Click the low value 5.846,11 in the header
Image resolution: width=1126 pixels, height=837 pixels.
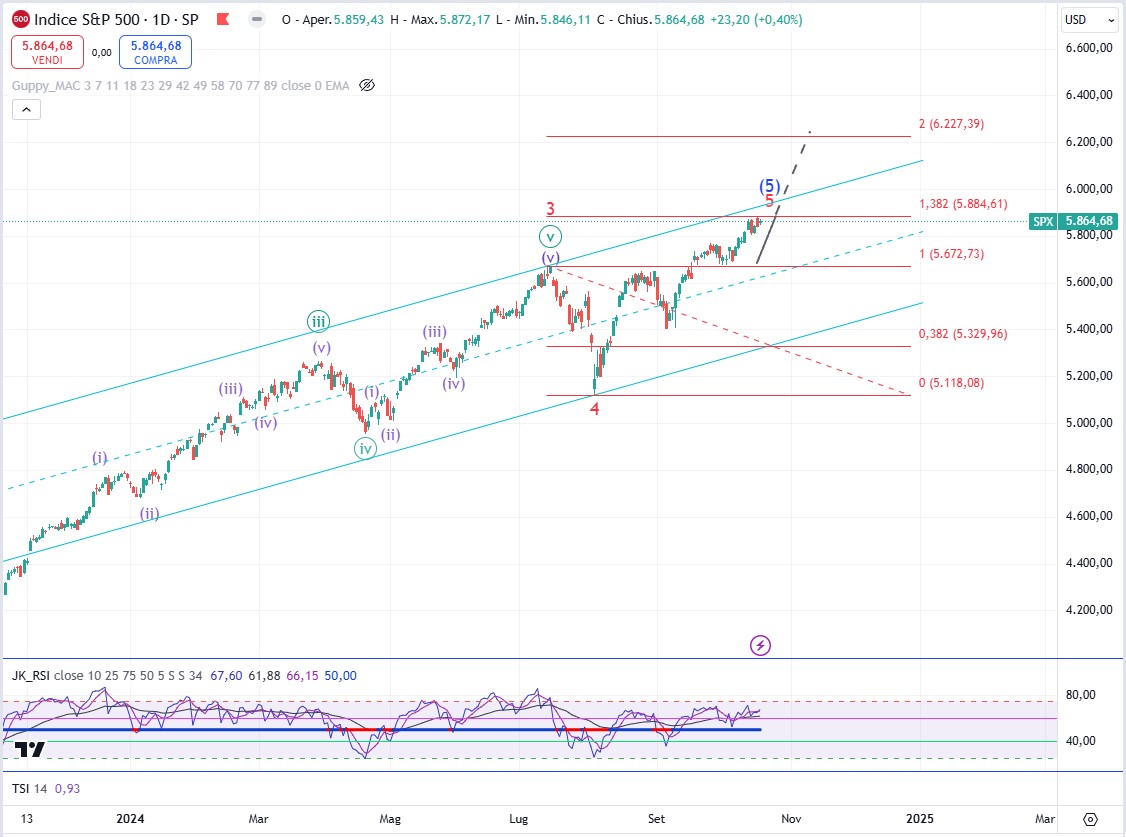[566, 19]
